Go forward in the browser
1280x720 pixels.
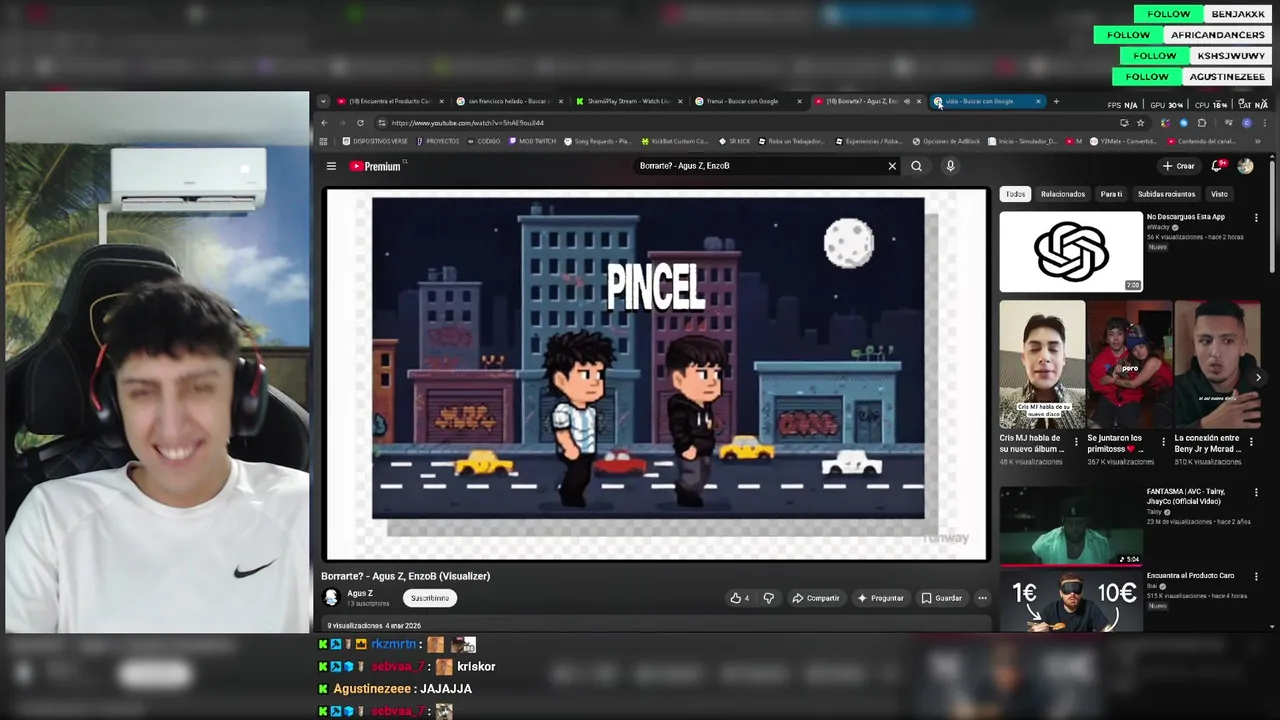pos(341,123)
